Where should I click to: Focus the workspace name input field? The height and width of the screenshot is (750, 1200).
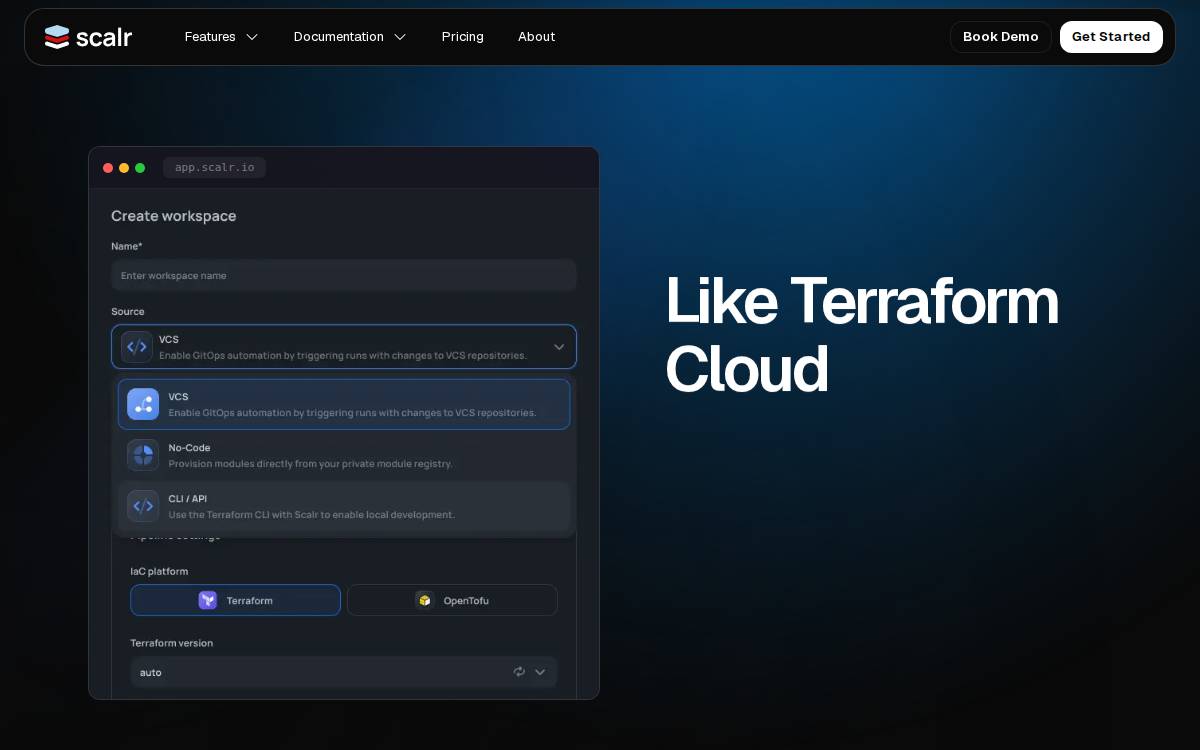pyautogui.click(x=344, y=275)
